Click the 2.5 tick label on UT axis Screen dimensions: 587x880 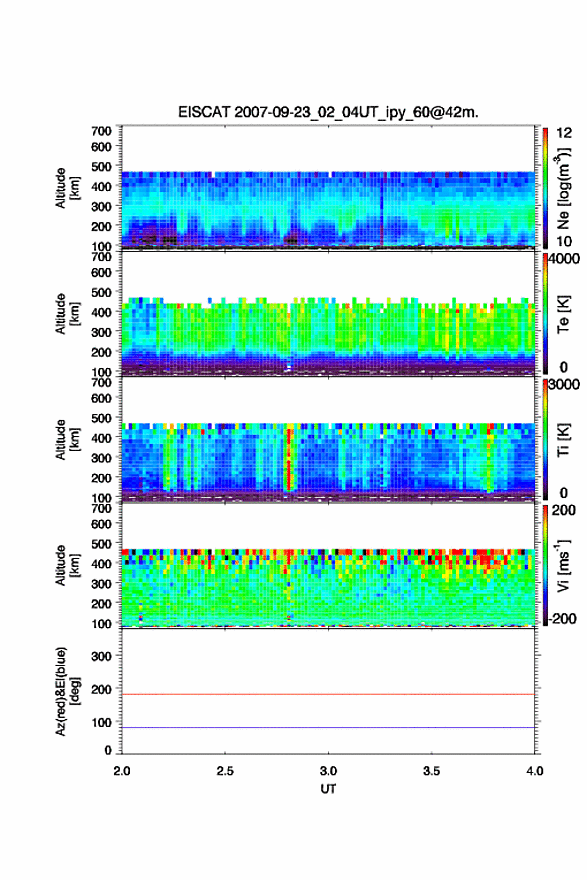(225, 771)
